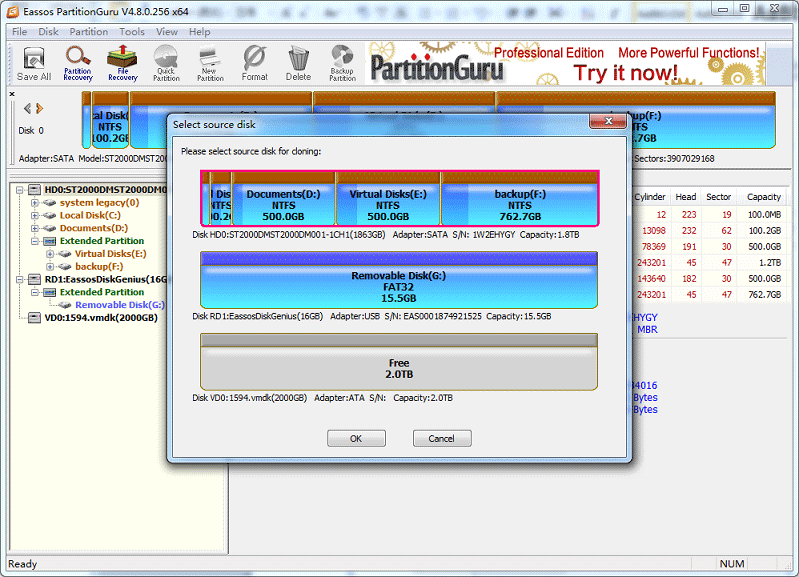This screenshot has width=799, height=577.
Task: Select HD0 disk Documents(D:) block in dialog
Action: pos(284,199)
